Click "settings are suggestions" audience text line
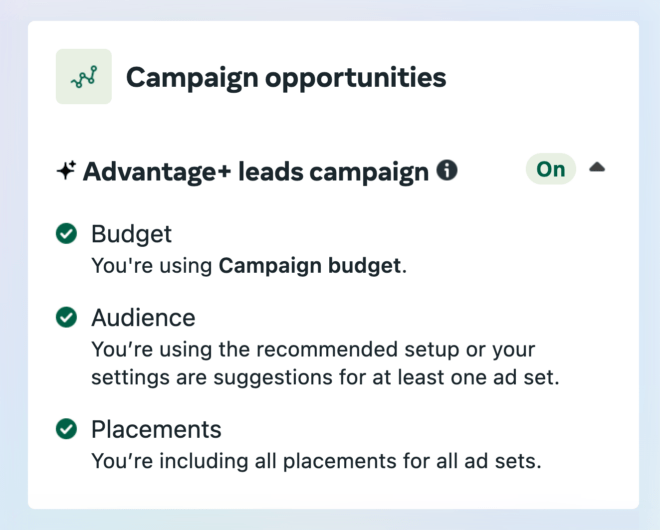Viewport: 660px width, 530px height. [325, 377]
